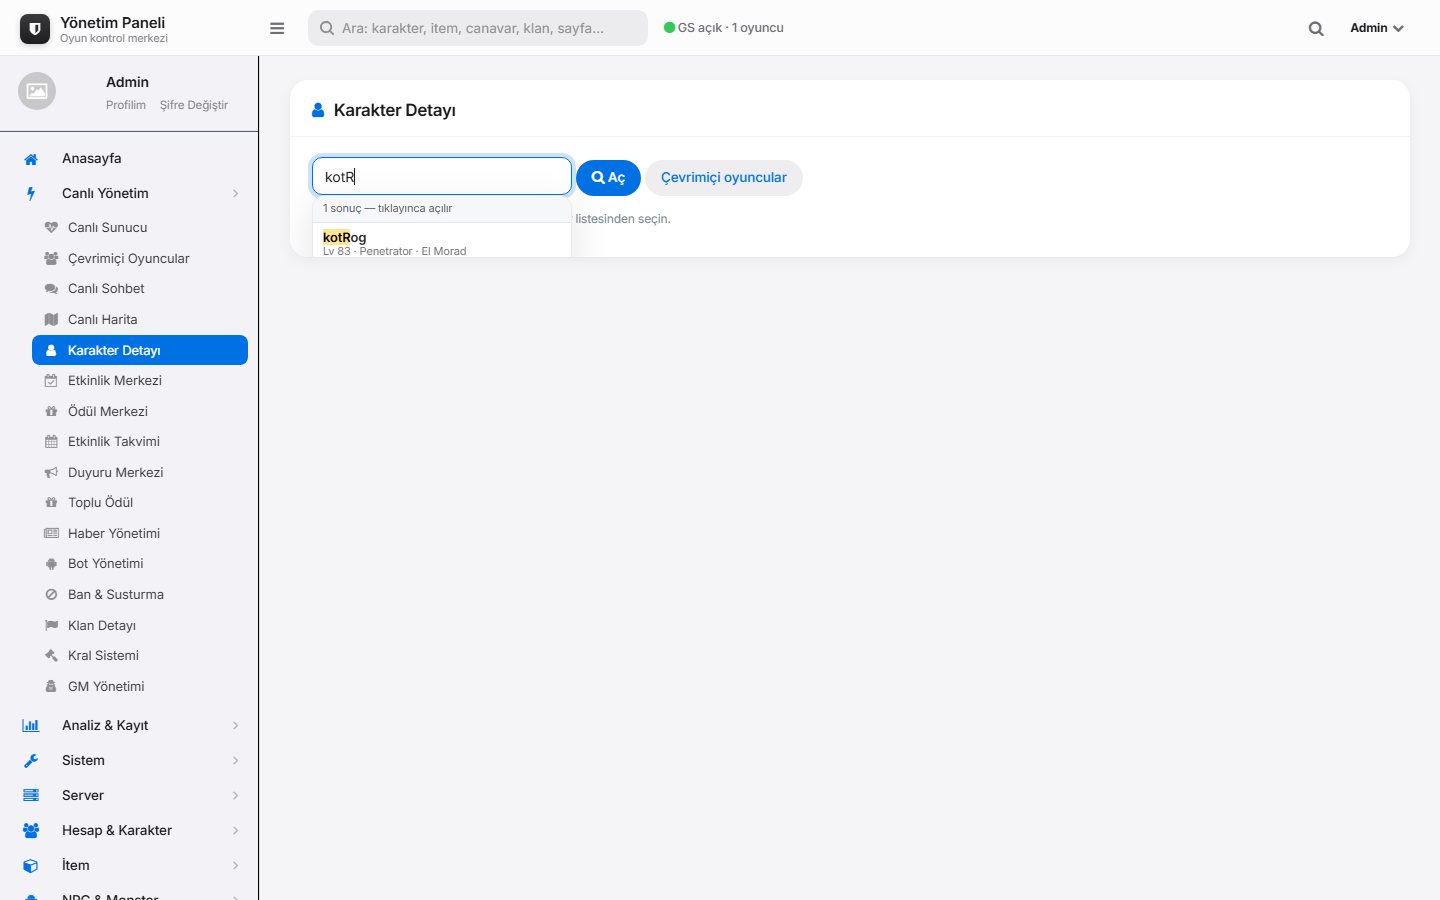
Task: Click the Klan Detayı flag icon
Action: [x=51, y=625]
